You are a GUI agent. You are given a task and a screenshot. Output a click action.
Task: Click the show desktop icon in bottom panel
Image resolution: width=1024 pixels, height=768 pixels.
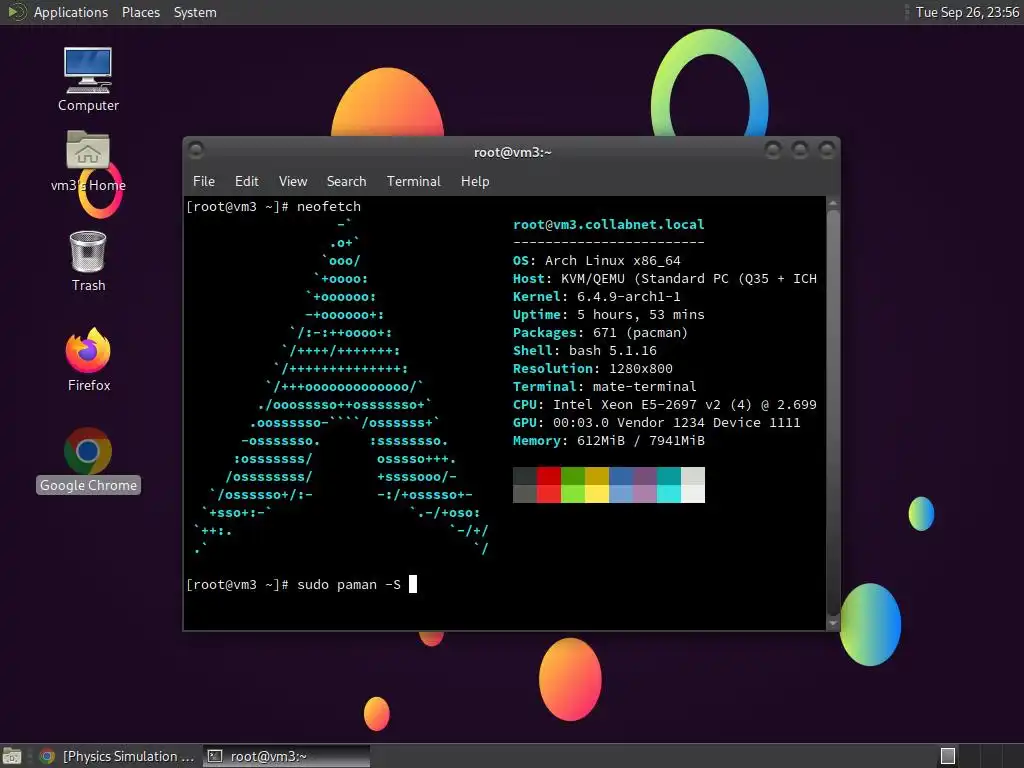click(12, 756)
